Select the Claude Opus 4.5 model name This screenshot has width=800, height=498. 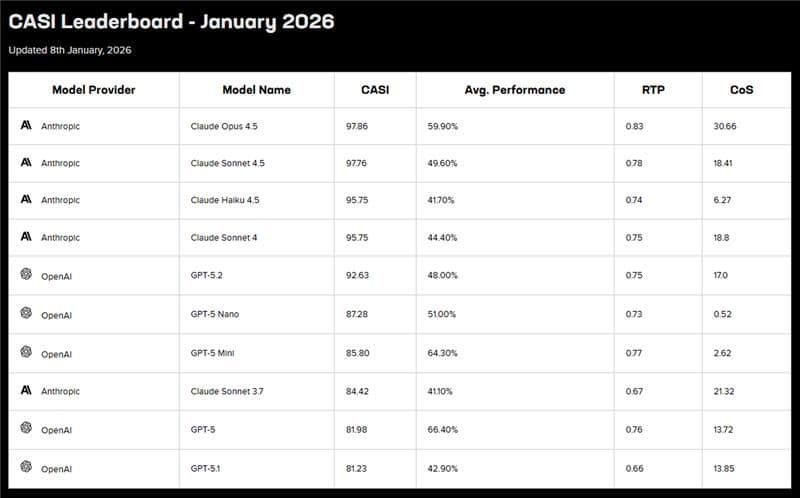click(x=225, y=127)
